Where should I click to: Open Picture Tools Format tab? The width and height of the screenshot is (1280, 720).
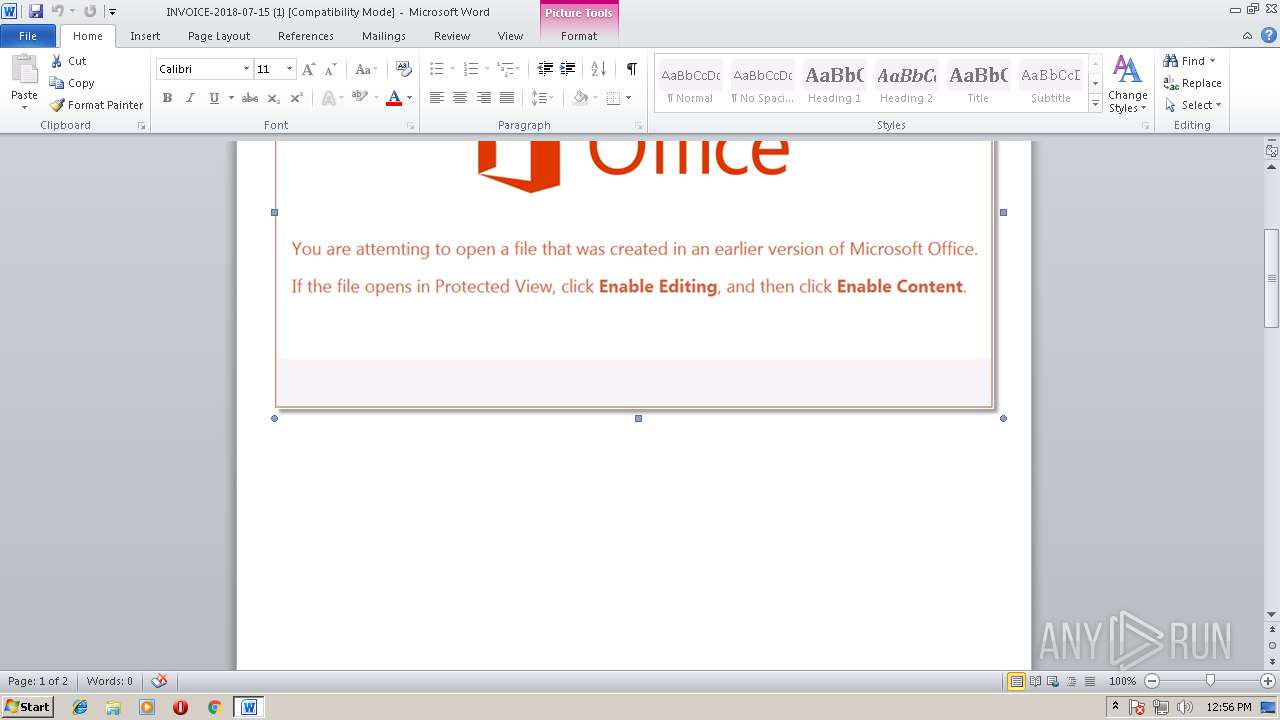(x=579, y=35)
